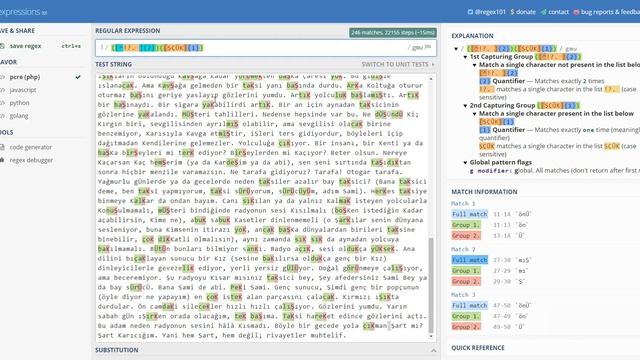Viewport: 640px width, 360px height.
Task: Click the Quick Reference heading
Action: click(478, 348)
